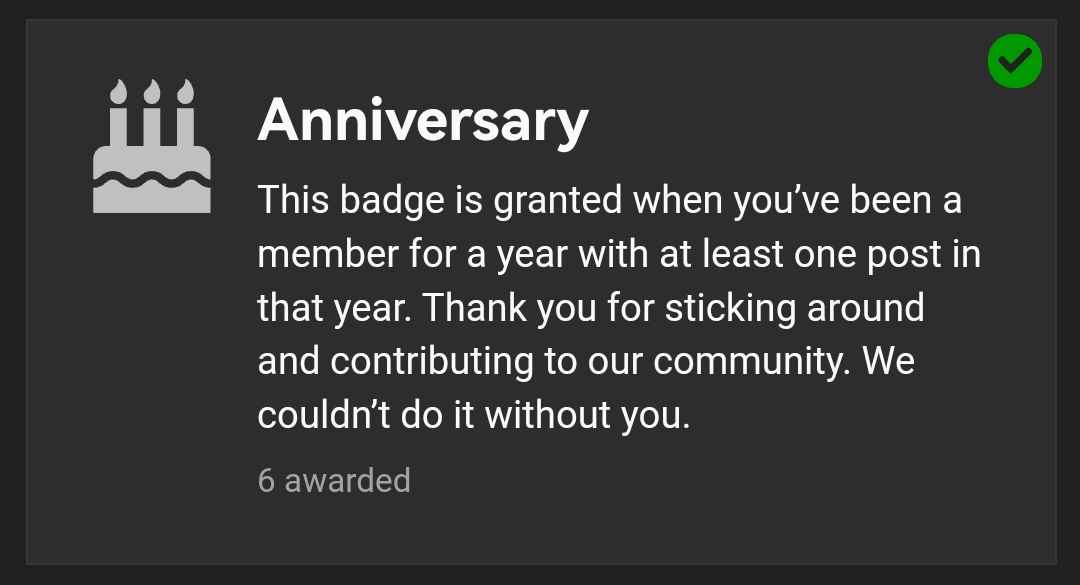Click the text 'Thank you for sticking around'
Screen dimensions: 1080x585
point(673,308)
